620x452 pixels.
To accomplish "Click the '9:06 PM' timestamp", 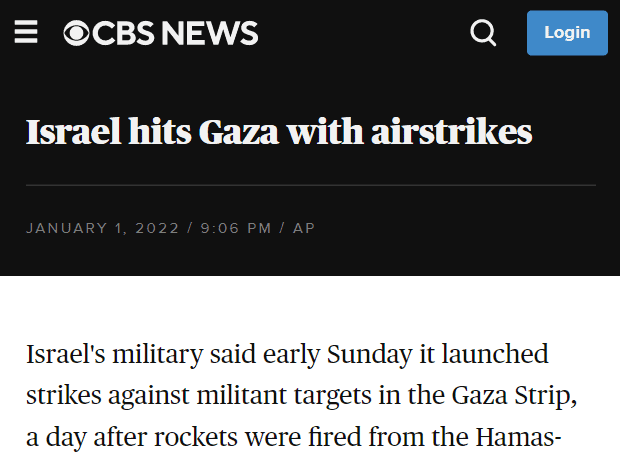I will pyautogui.click(x=236, y=228).
